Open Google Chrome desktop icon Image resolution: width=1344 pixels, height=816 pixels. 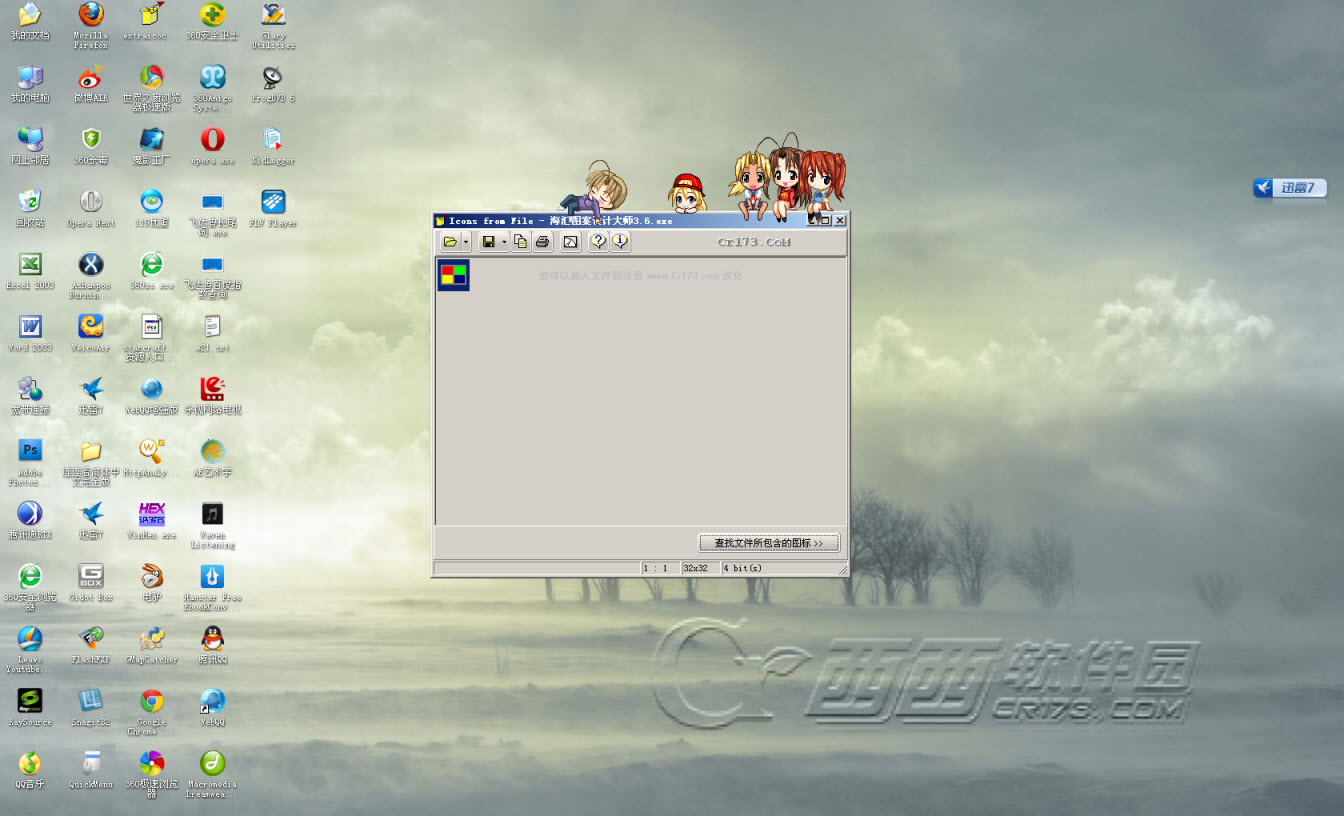coord(152,711)
